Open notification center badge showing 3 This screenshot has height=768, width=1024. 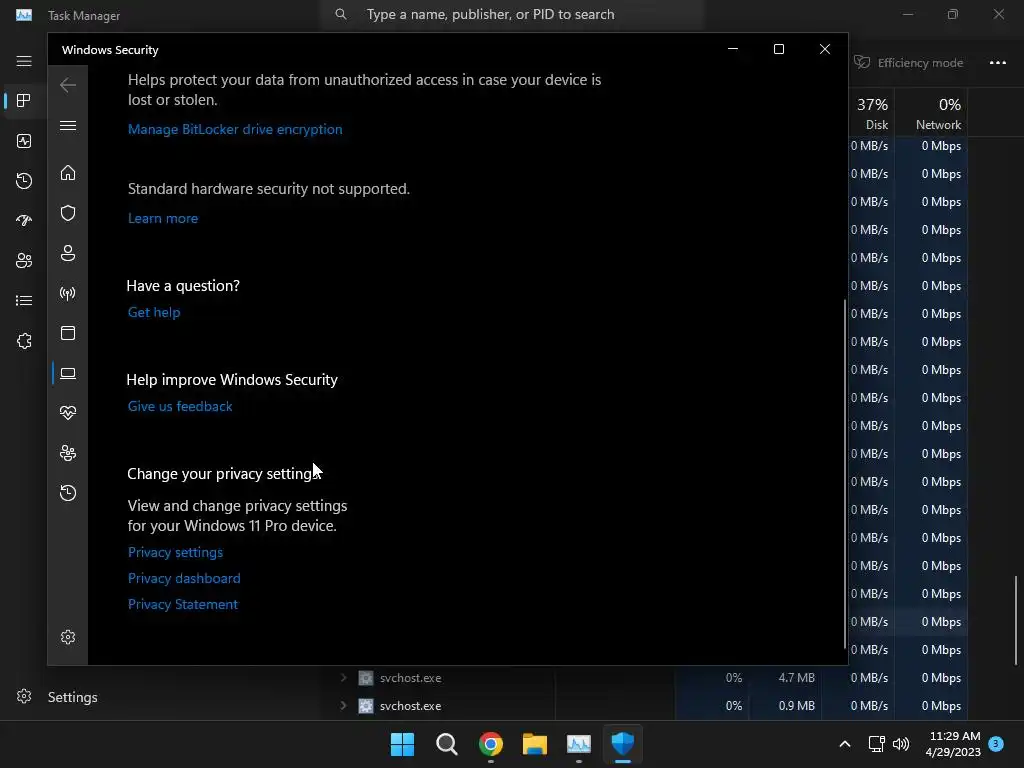(996, 744)
